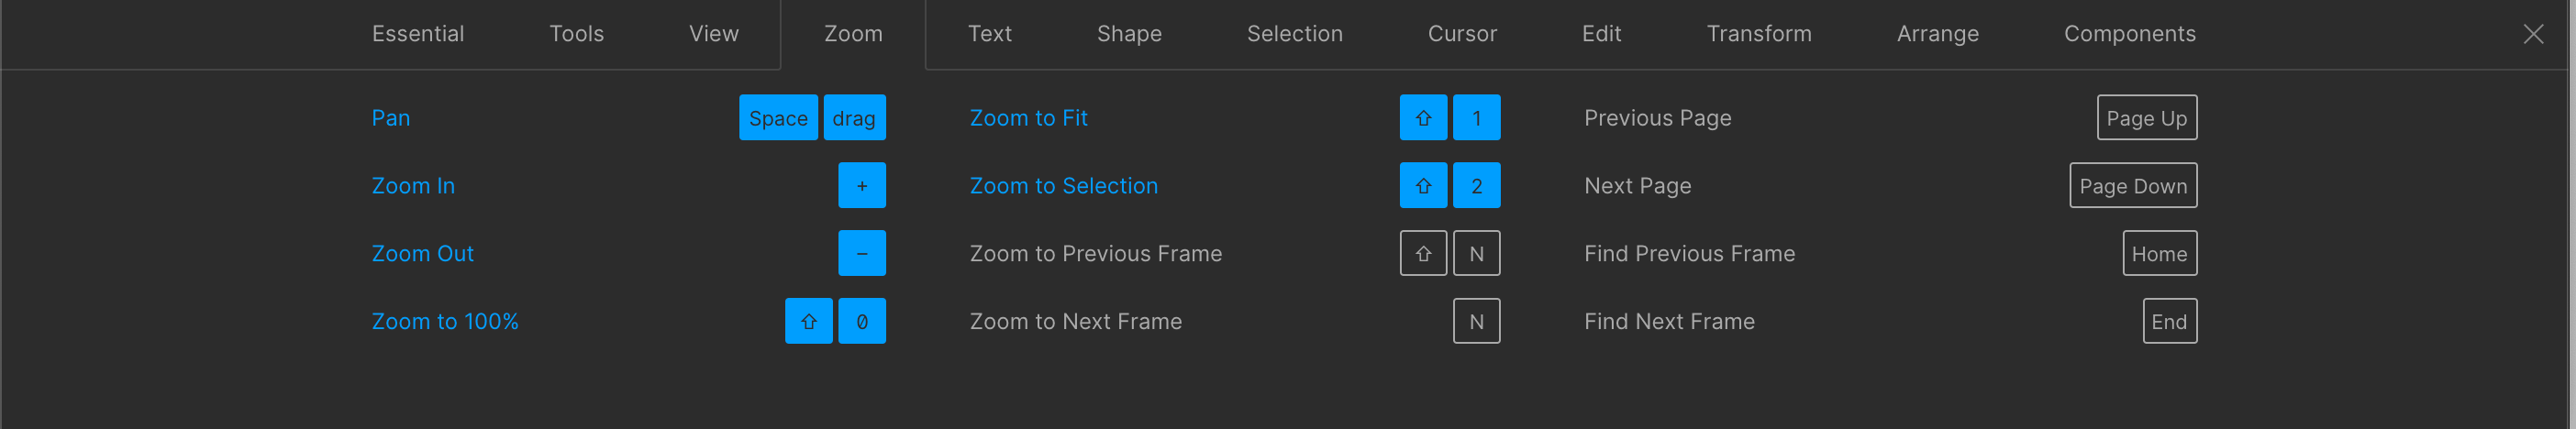The width and height of the screenshot is (2576, 429).
Task: Click the minus key for Zoom Out
Action: [861, 254]
